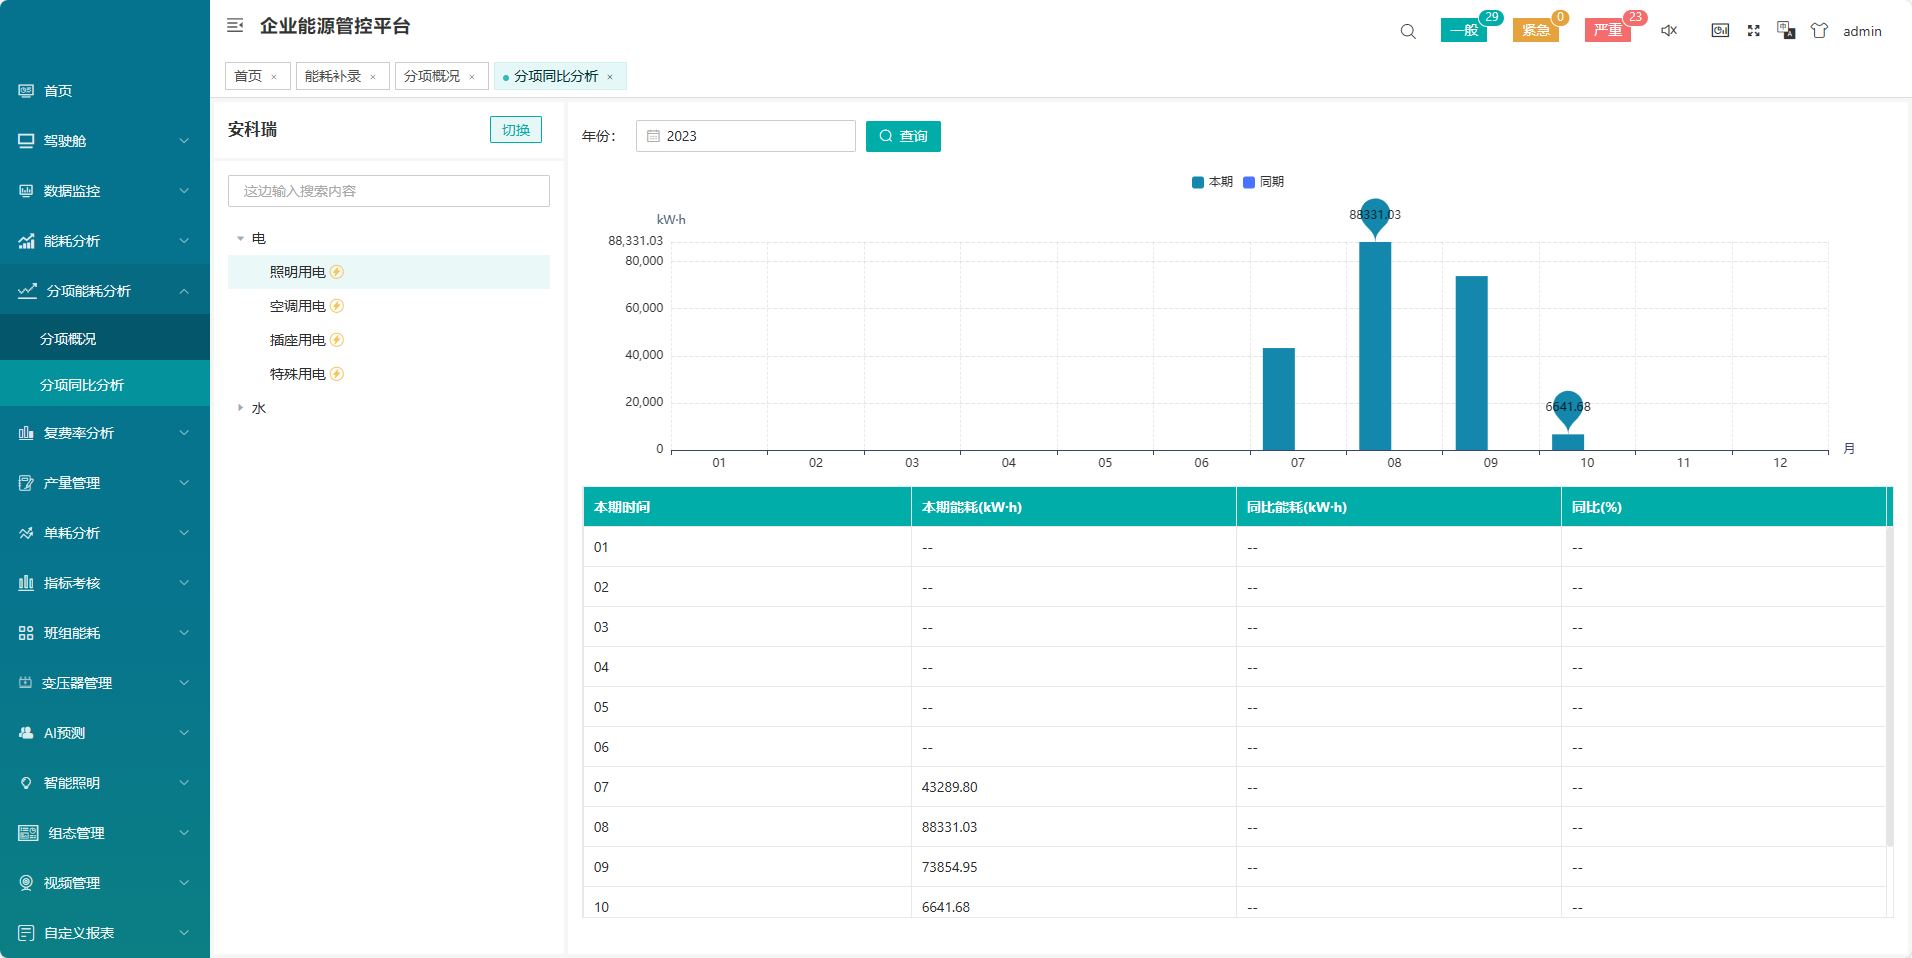
Task: Open the language translation icon
Action: point(1786,31)
